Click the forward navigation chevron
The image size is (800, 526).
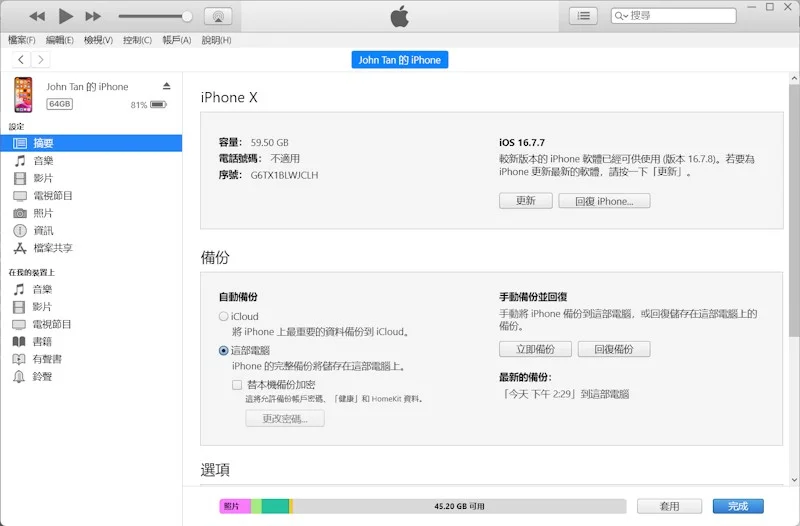pyautogui.click(x=41, y=60)
